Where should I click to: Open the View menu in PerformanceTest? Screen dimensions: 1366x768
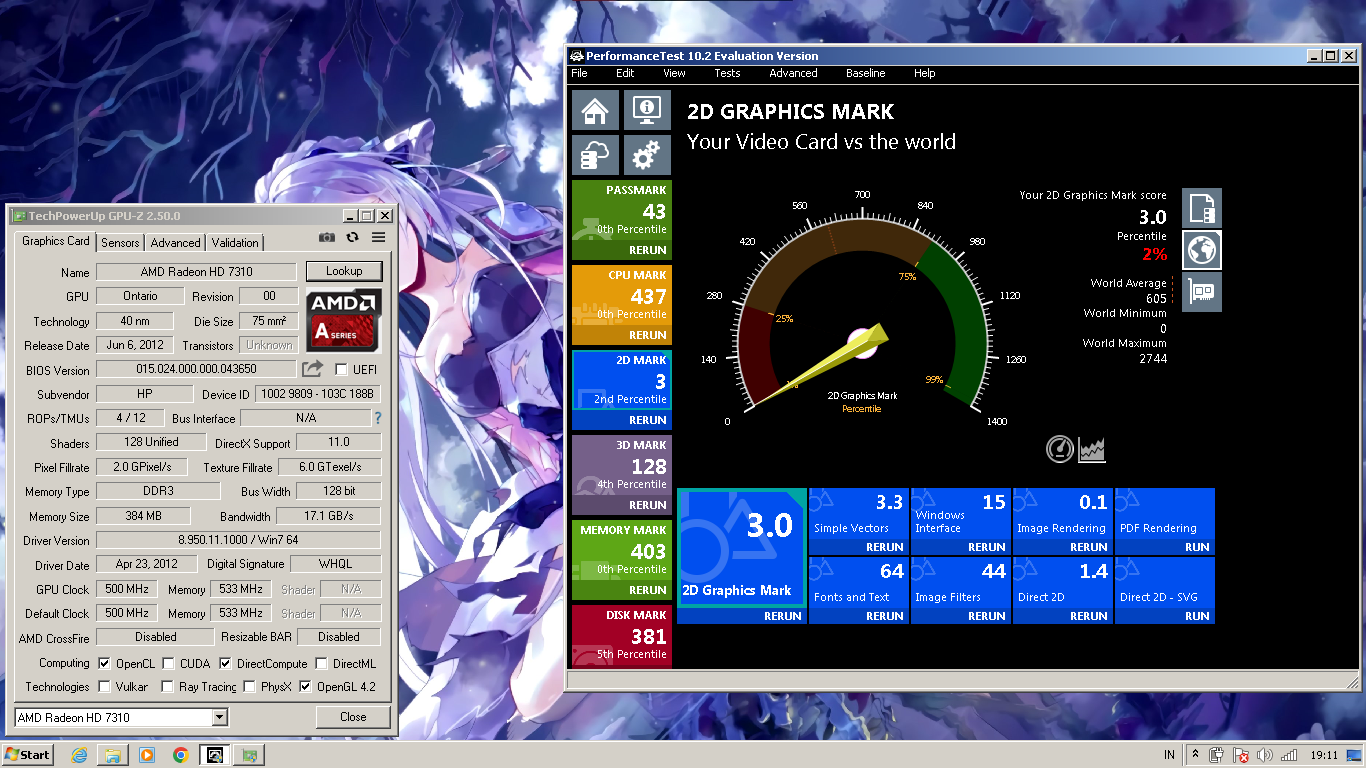pyautogui.click(x=674, y=73)
